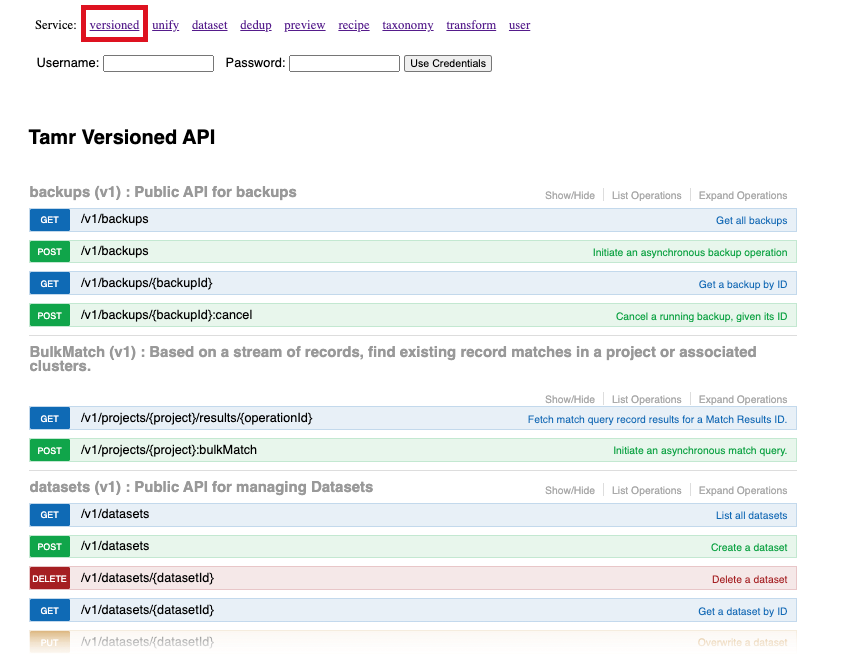Click the GET badge for /v1/datasets/{datasetId}
This screenshot has height=659, width=849.
(49, 611)
